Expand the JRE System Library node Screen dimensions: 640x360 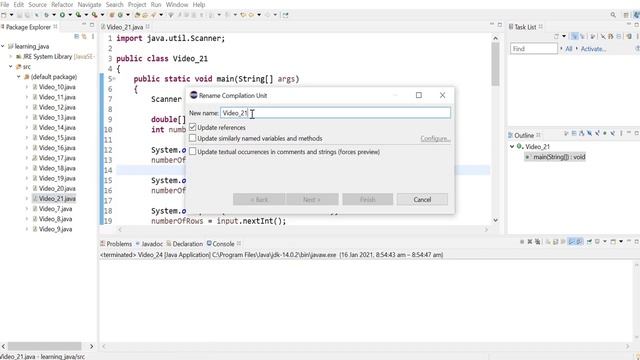(x=11, y=56)
